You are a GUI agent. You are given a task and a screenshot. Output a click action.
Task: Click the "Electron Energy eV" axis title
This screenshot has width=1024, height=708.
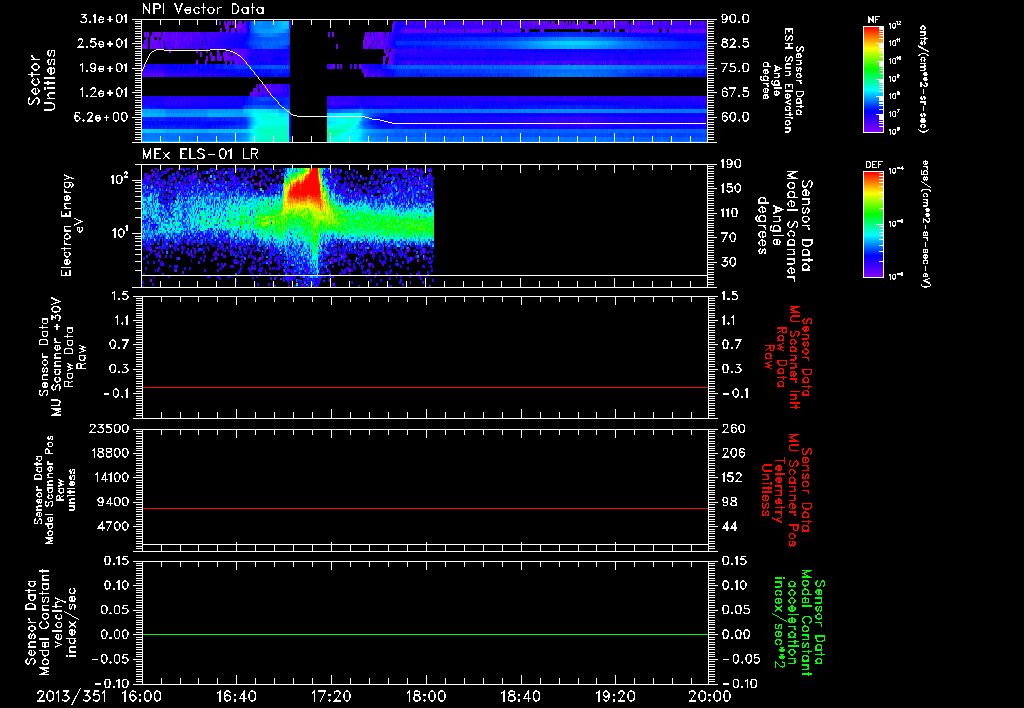pyautogui.click(x=72, y=225)
